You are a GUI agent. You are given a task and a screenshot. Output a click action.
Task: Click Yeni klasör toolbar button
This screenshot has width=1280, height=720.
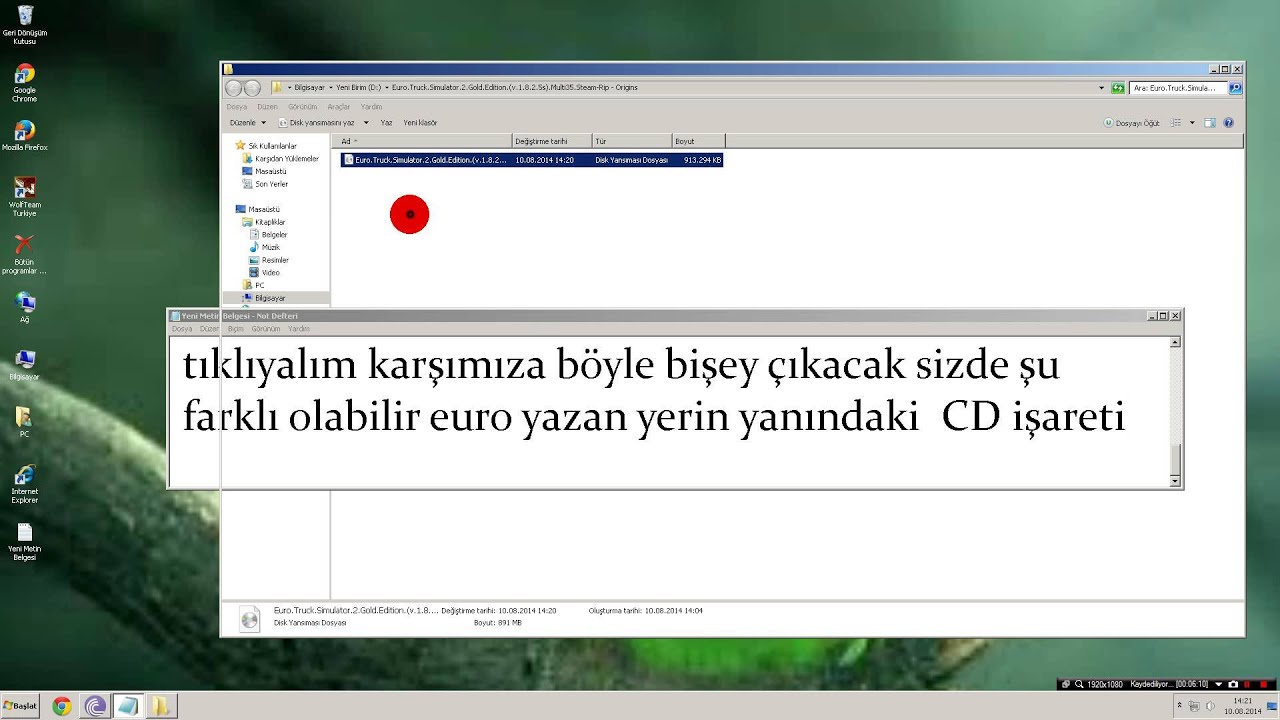[420, 123]
